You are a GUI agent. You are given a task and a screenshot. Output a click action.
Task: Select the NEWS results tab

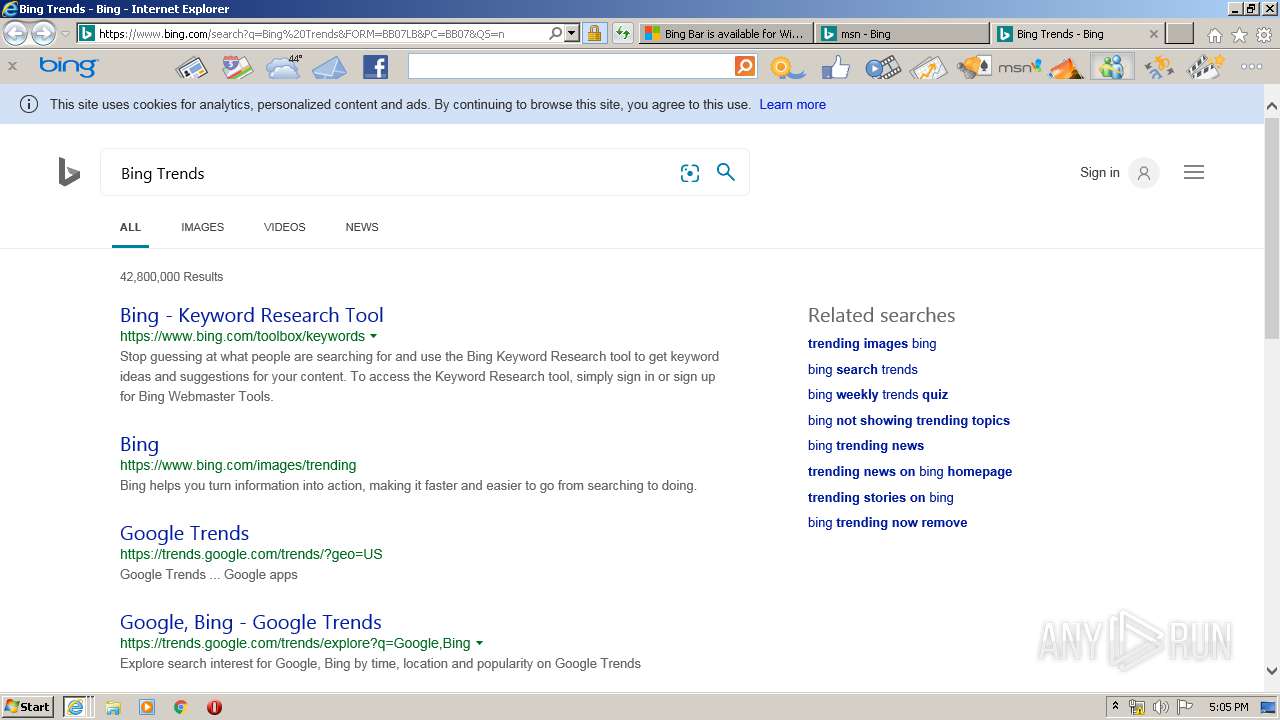362,227
